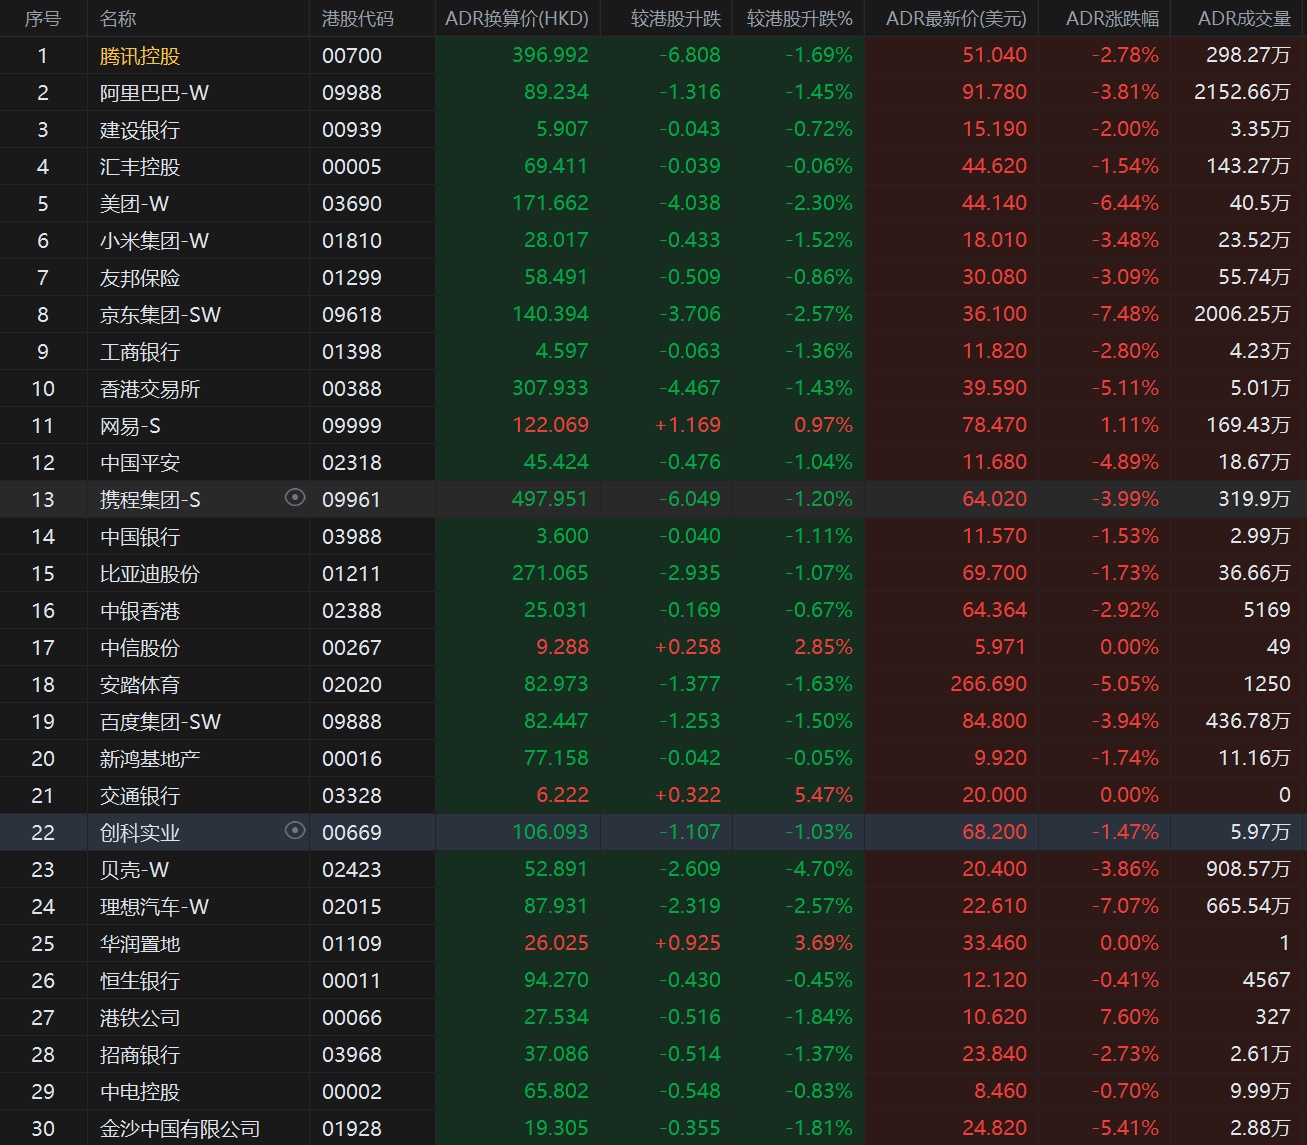Select ADR latest price 266.690
The width and height of the screenshot is (1307, 1145).
pyautogui.click(x=989, y=685)
